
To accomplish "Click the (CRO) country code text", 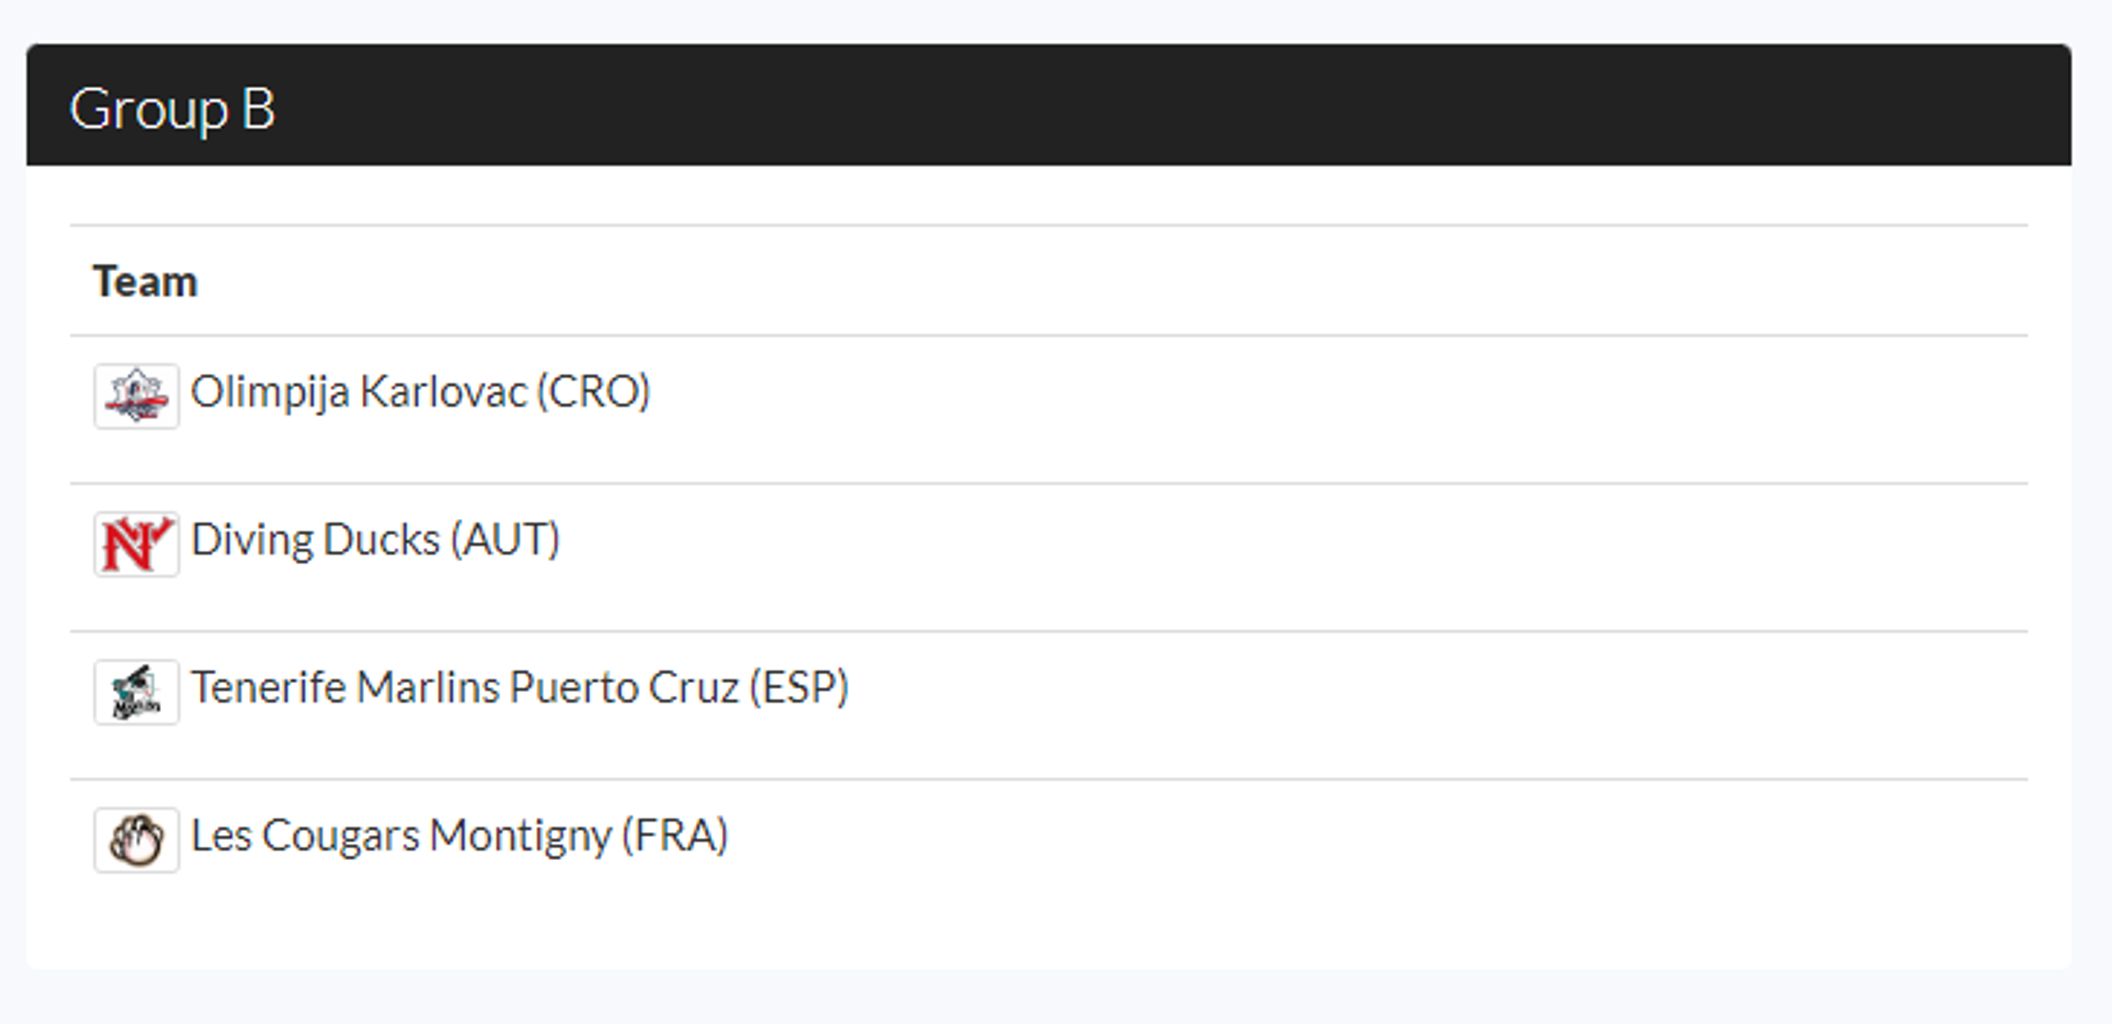I will tap(594, 392).
